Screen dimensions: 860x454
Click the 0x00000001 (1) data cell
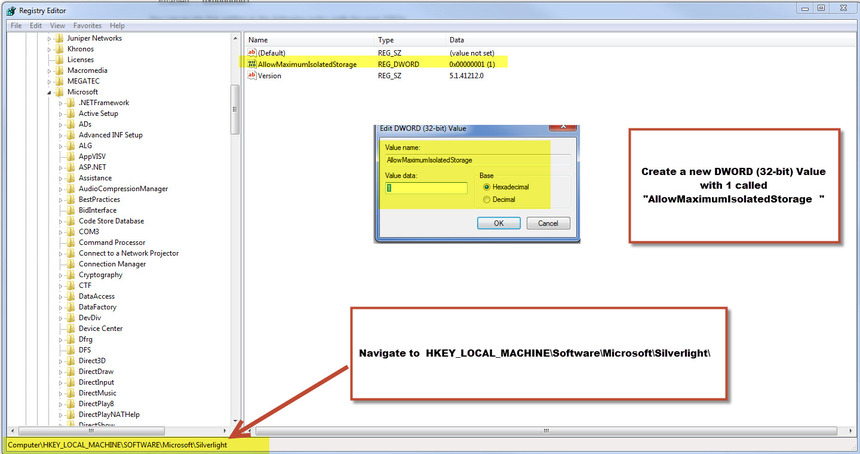(472, 64)
